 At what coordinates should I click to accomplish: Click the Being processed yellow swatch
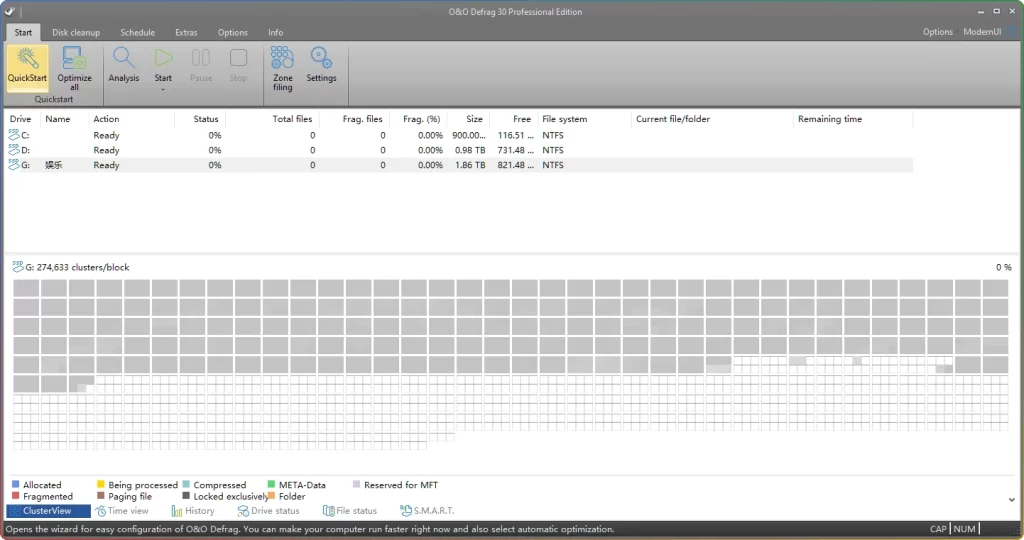pyautogui.click(x=101, y=484)
